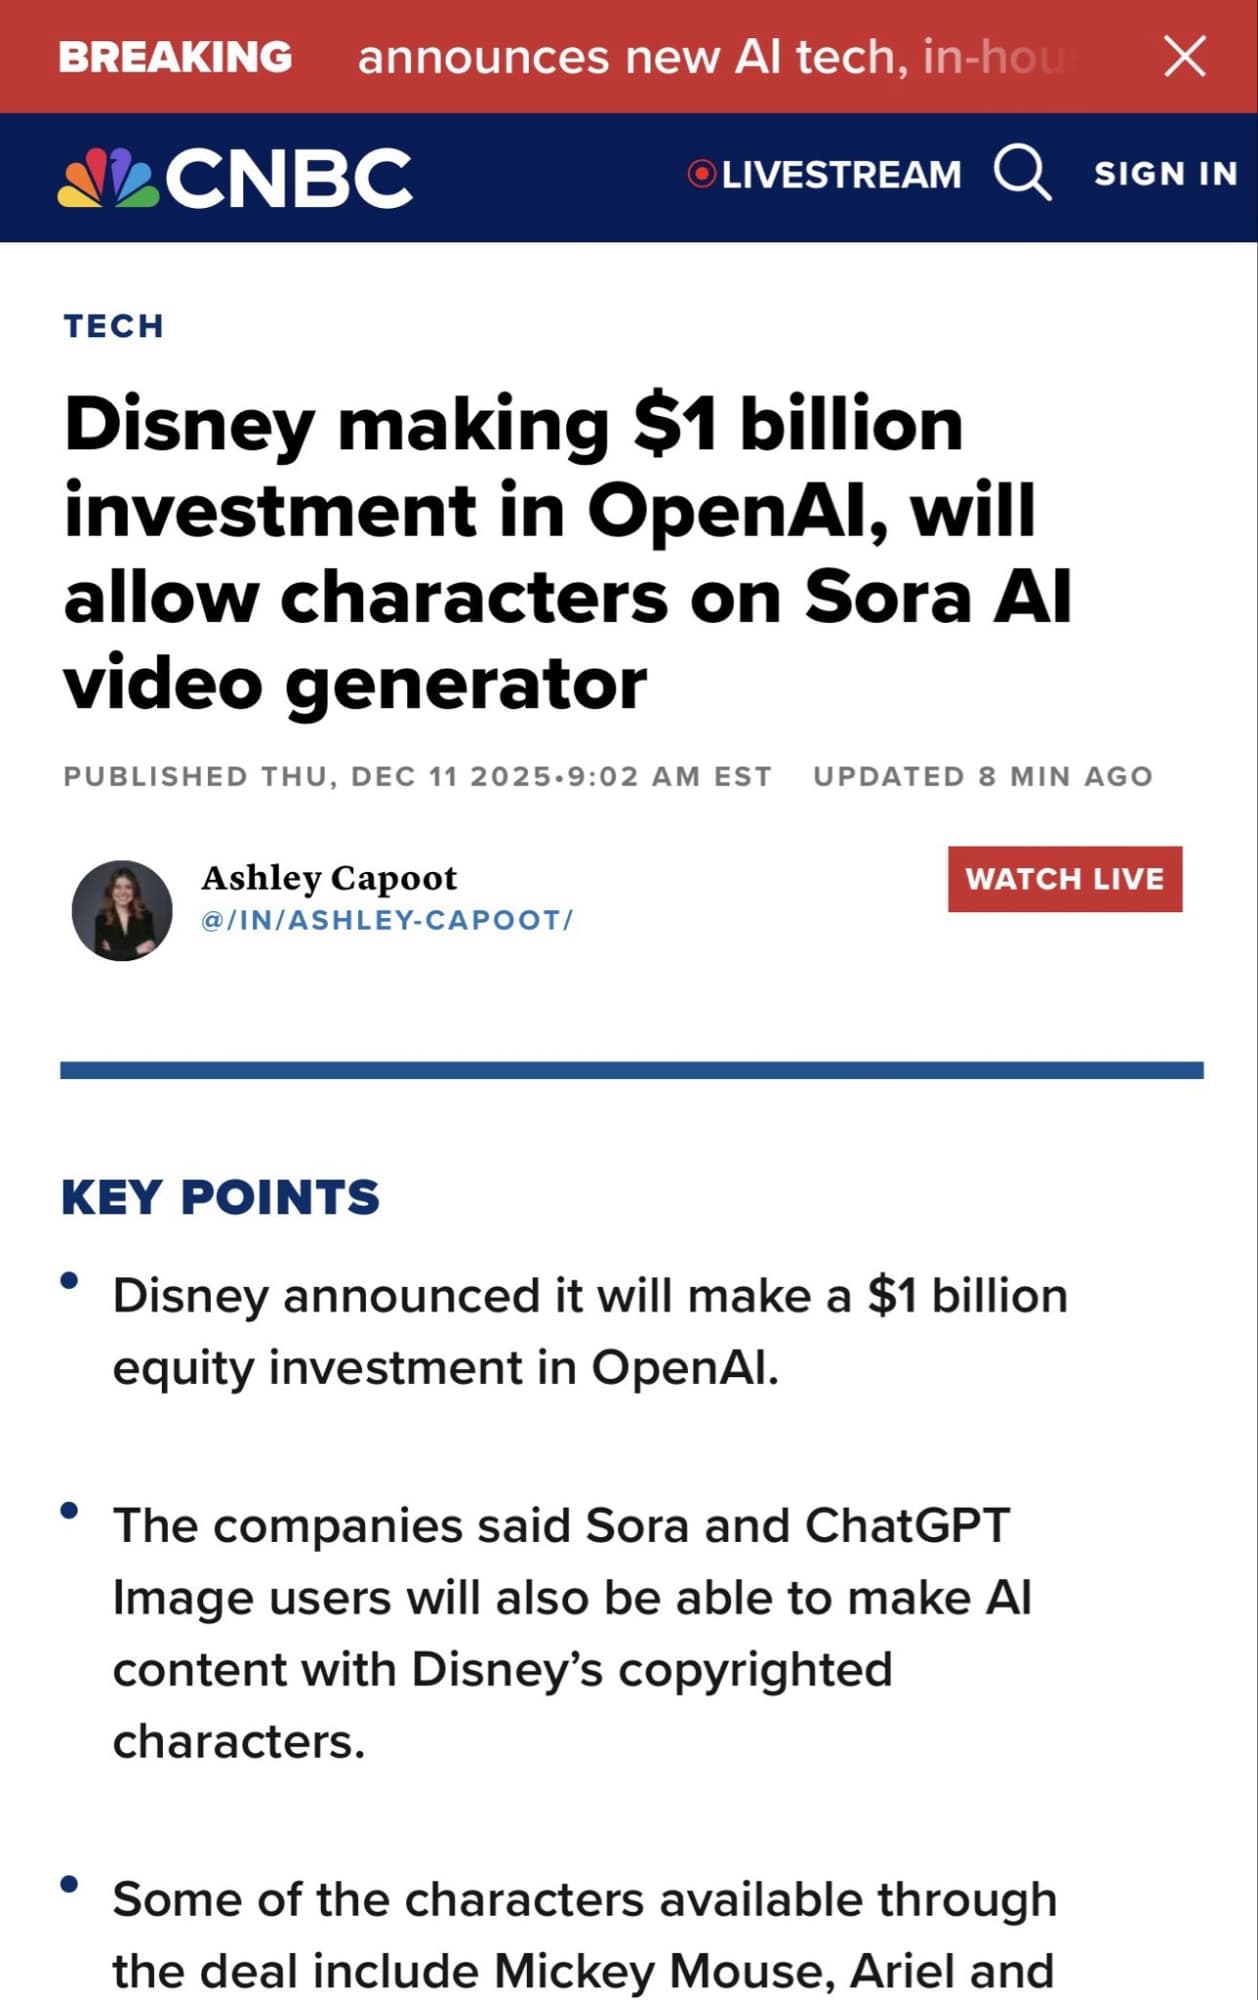The width and height of the screenshot is (1258, 2000).
Task: Open the breaking news ticker headline
Action: (x=710, y=57)
